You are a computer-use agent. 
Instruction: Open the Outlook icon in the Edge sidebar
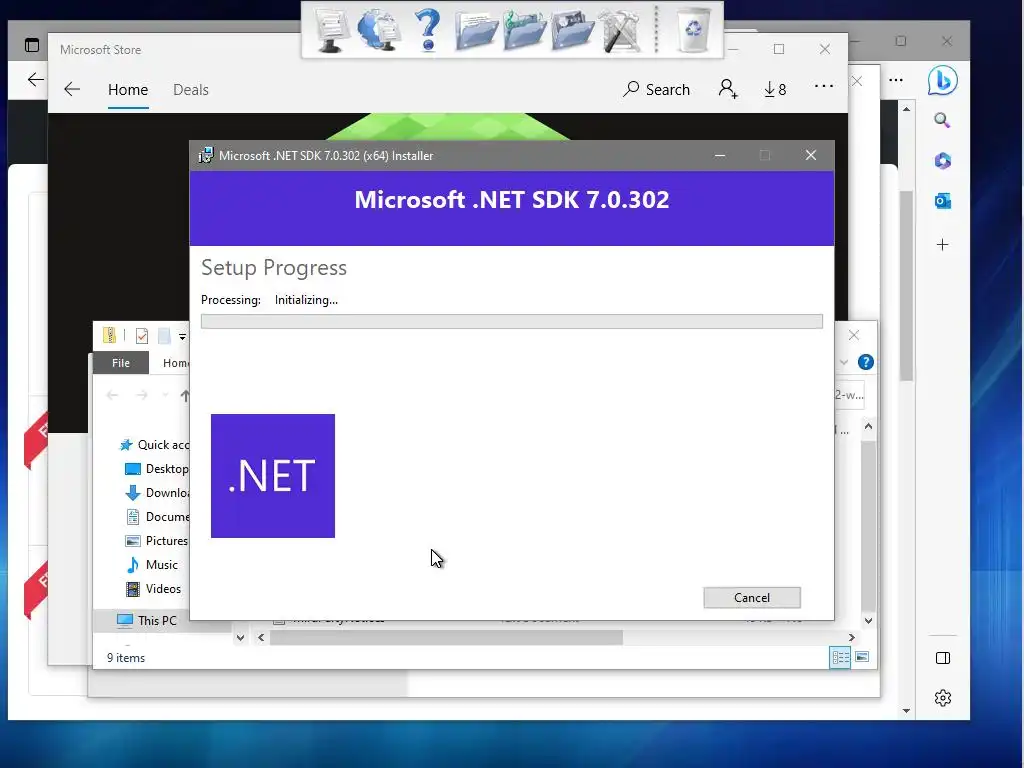tap(942, 201)
